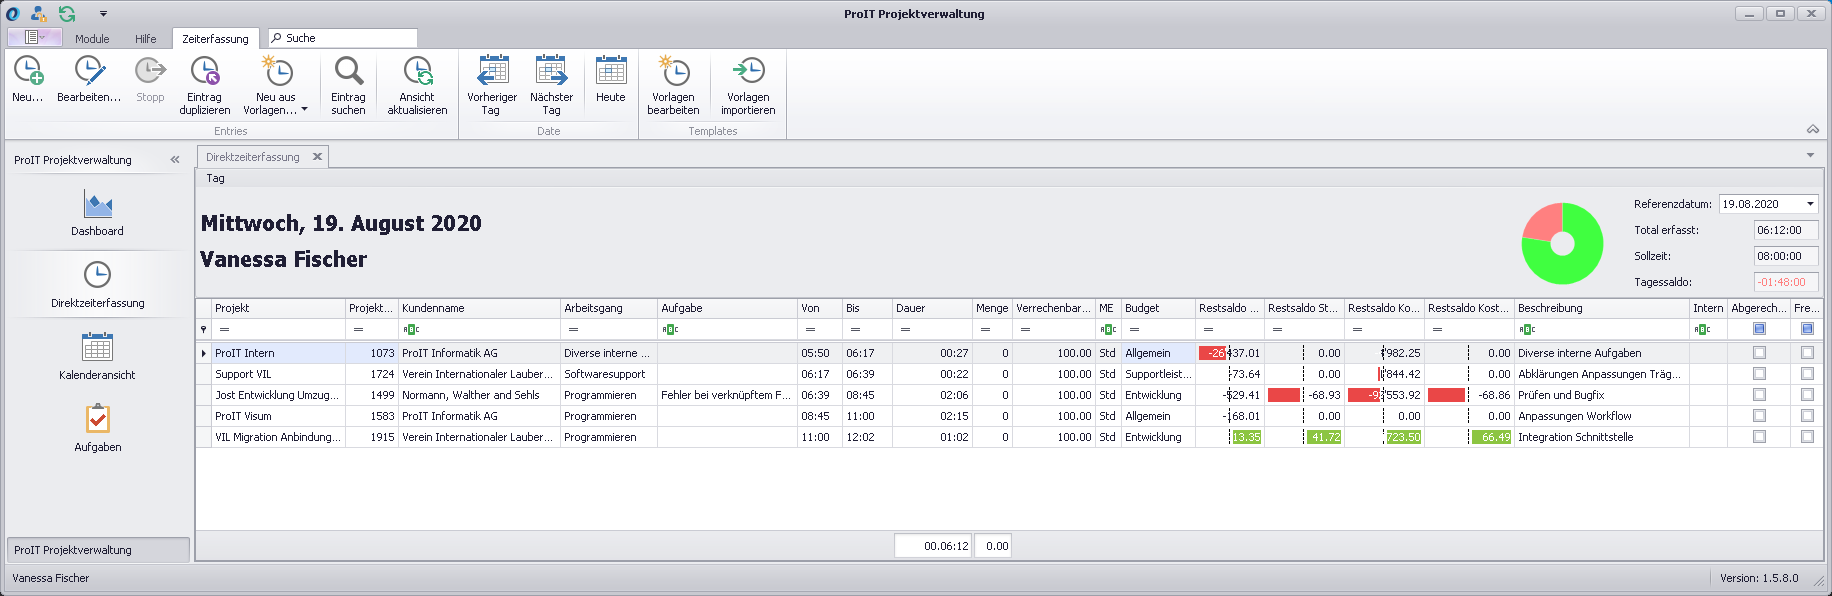Check the last-column box for Support VIL row
Screen dimensions: 1832x596
1807,374
